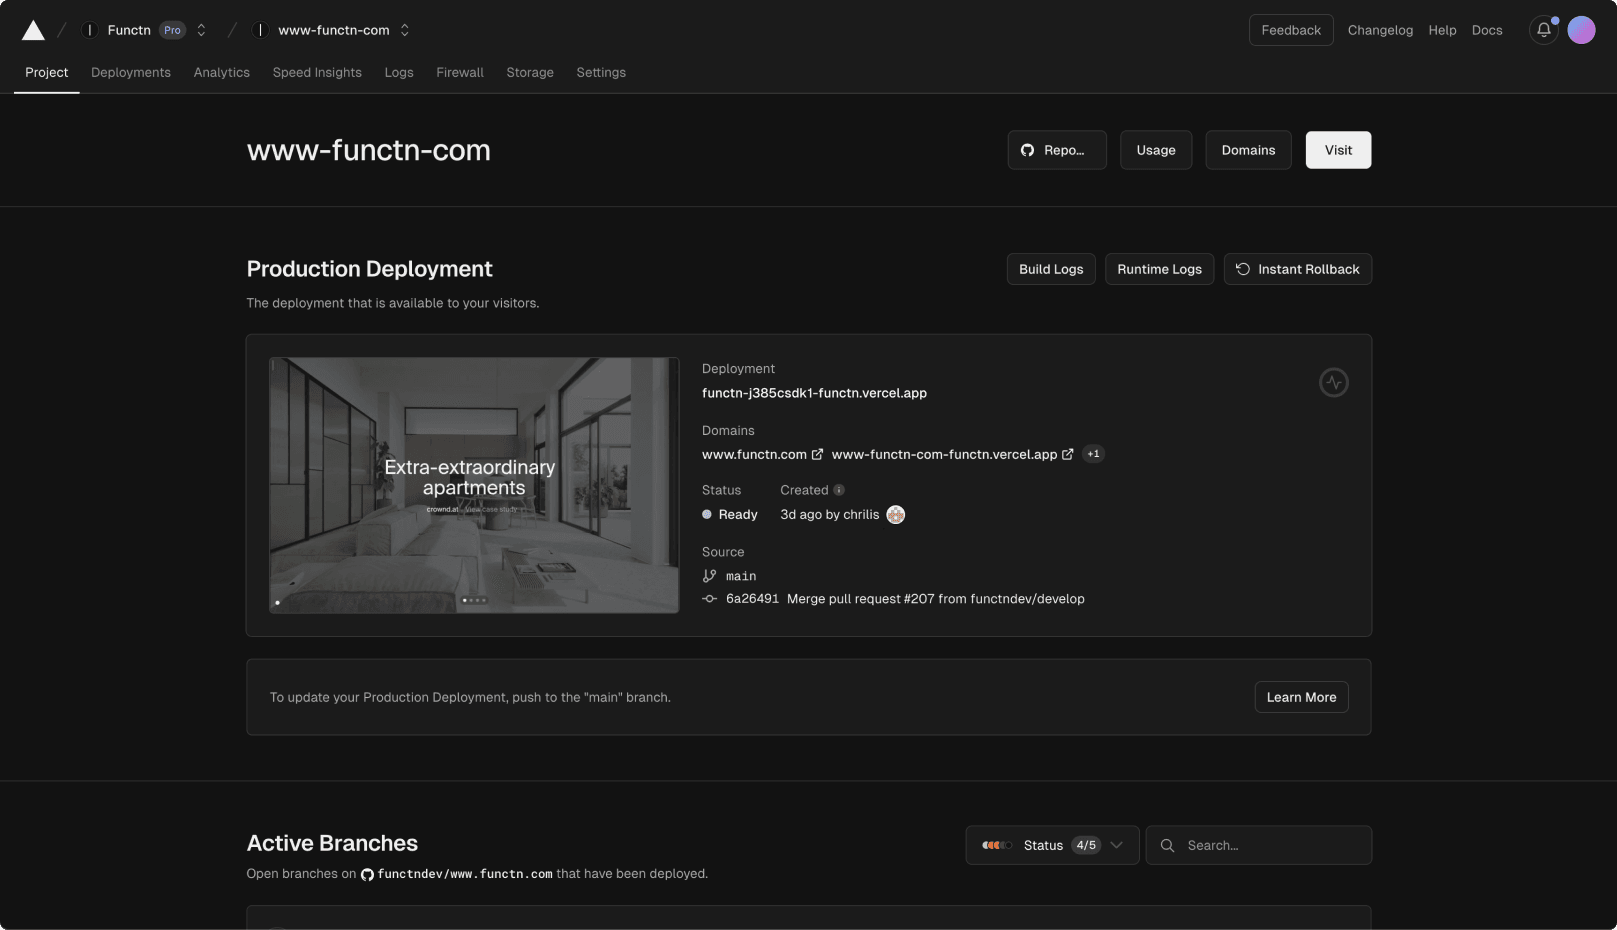Click the white Visit button
This screenshot has height=930, width=1617.
[1338, 150]
